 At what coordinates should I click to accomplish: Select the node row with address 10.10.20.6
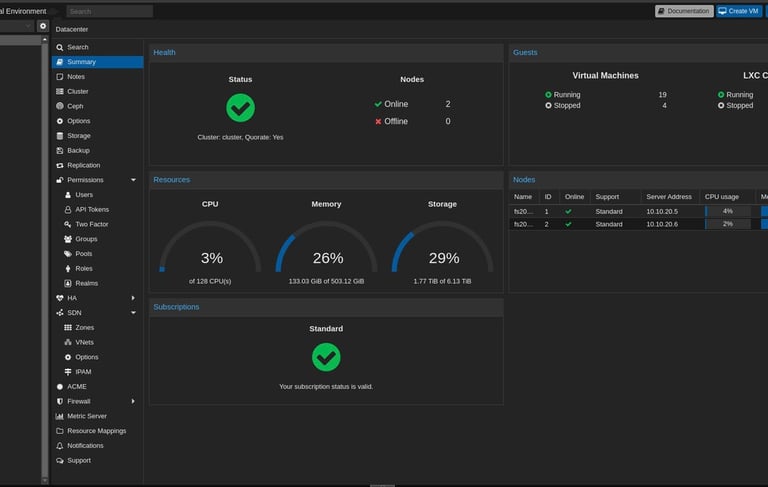(639, 224)
